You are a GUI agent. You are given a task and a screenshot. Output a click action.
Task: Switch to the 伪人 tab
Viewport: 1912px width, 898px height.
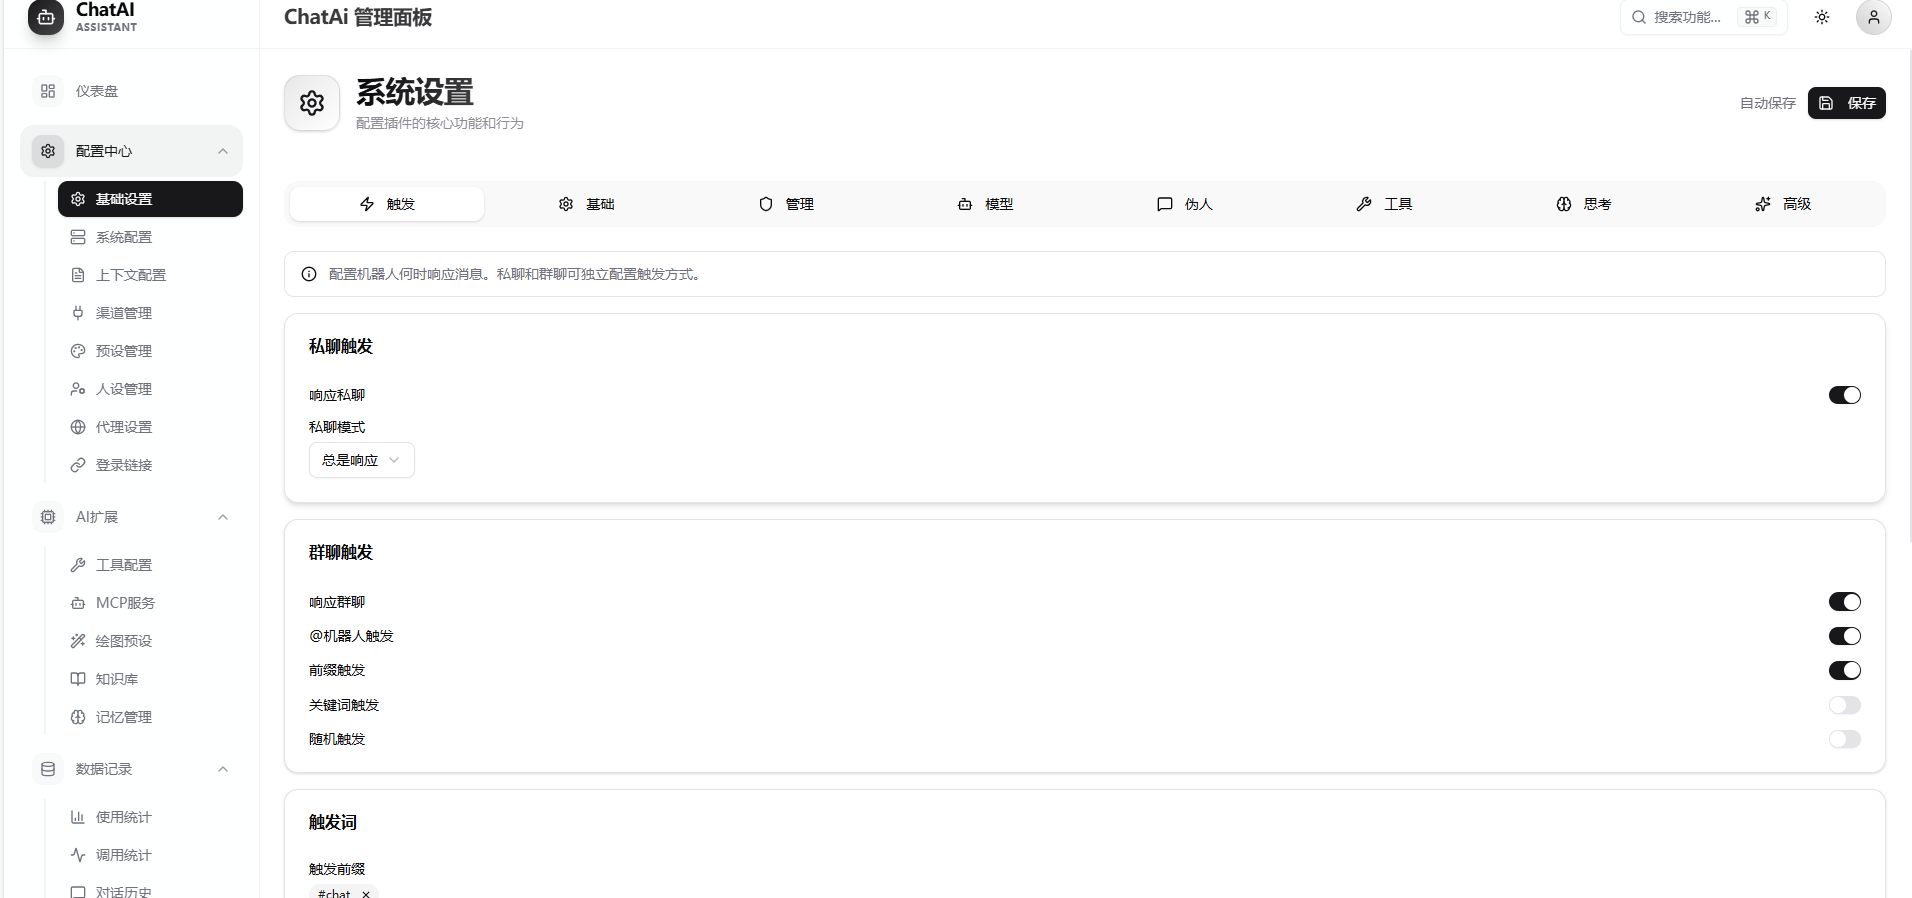(x=1184, y=204)
